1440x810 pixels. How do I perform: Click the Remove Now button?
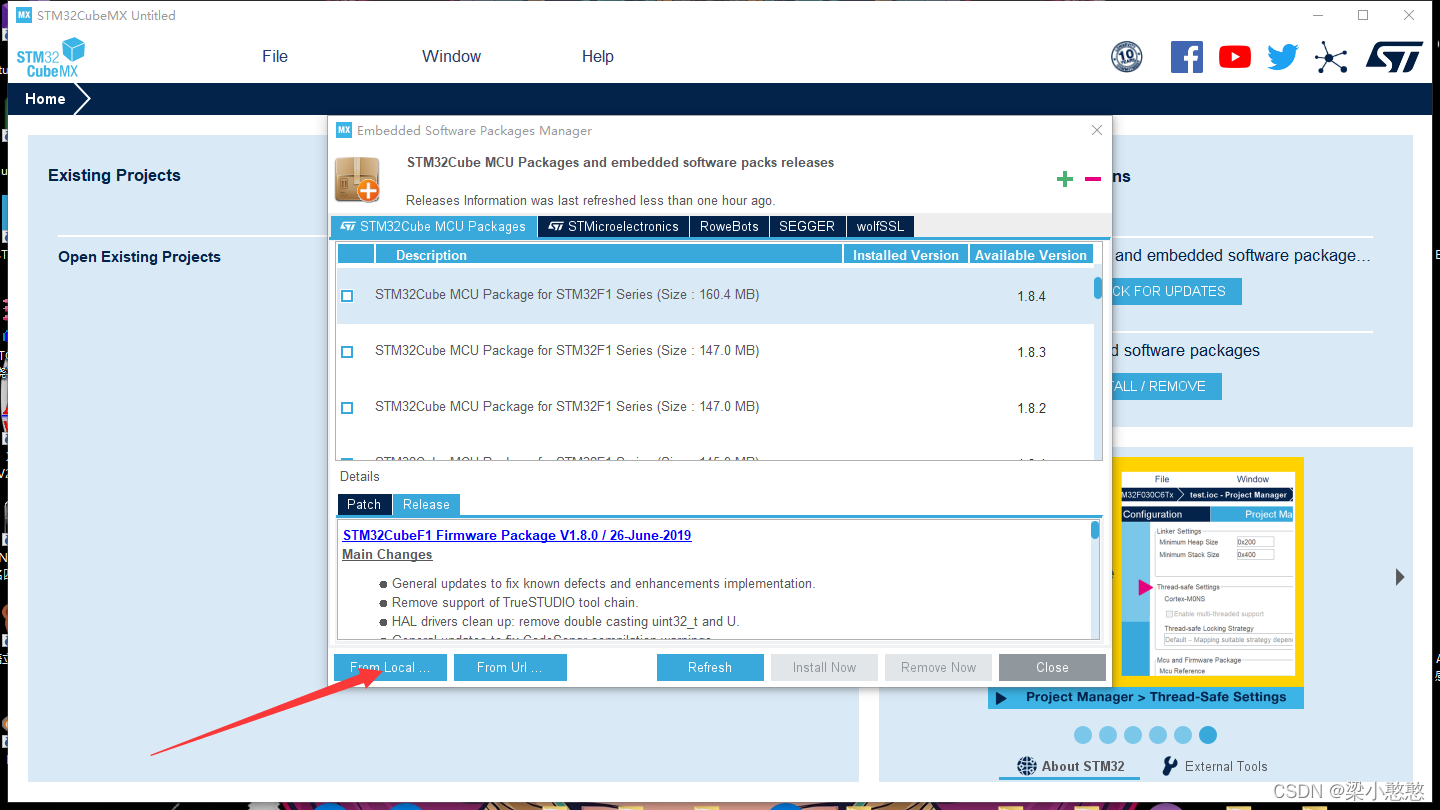[938, 668]
